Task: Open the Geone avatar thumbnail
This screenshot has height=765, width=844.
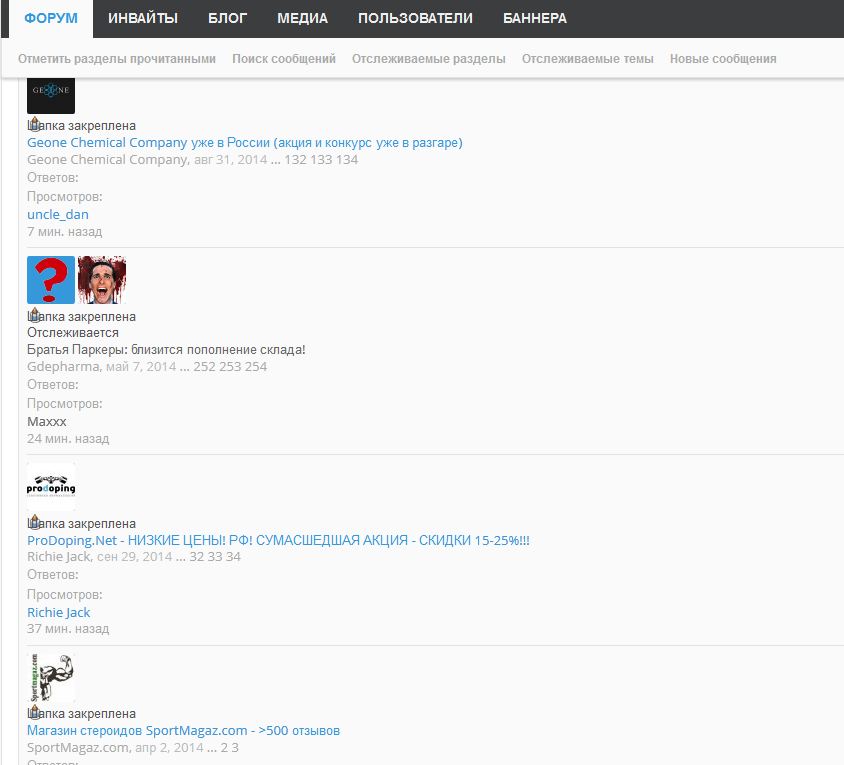Action: pyautogui.click(x=50, y=96)
